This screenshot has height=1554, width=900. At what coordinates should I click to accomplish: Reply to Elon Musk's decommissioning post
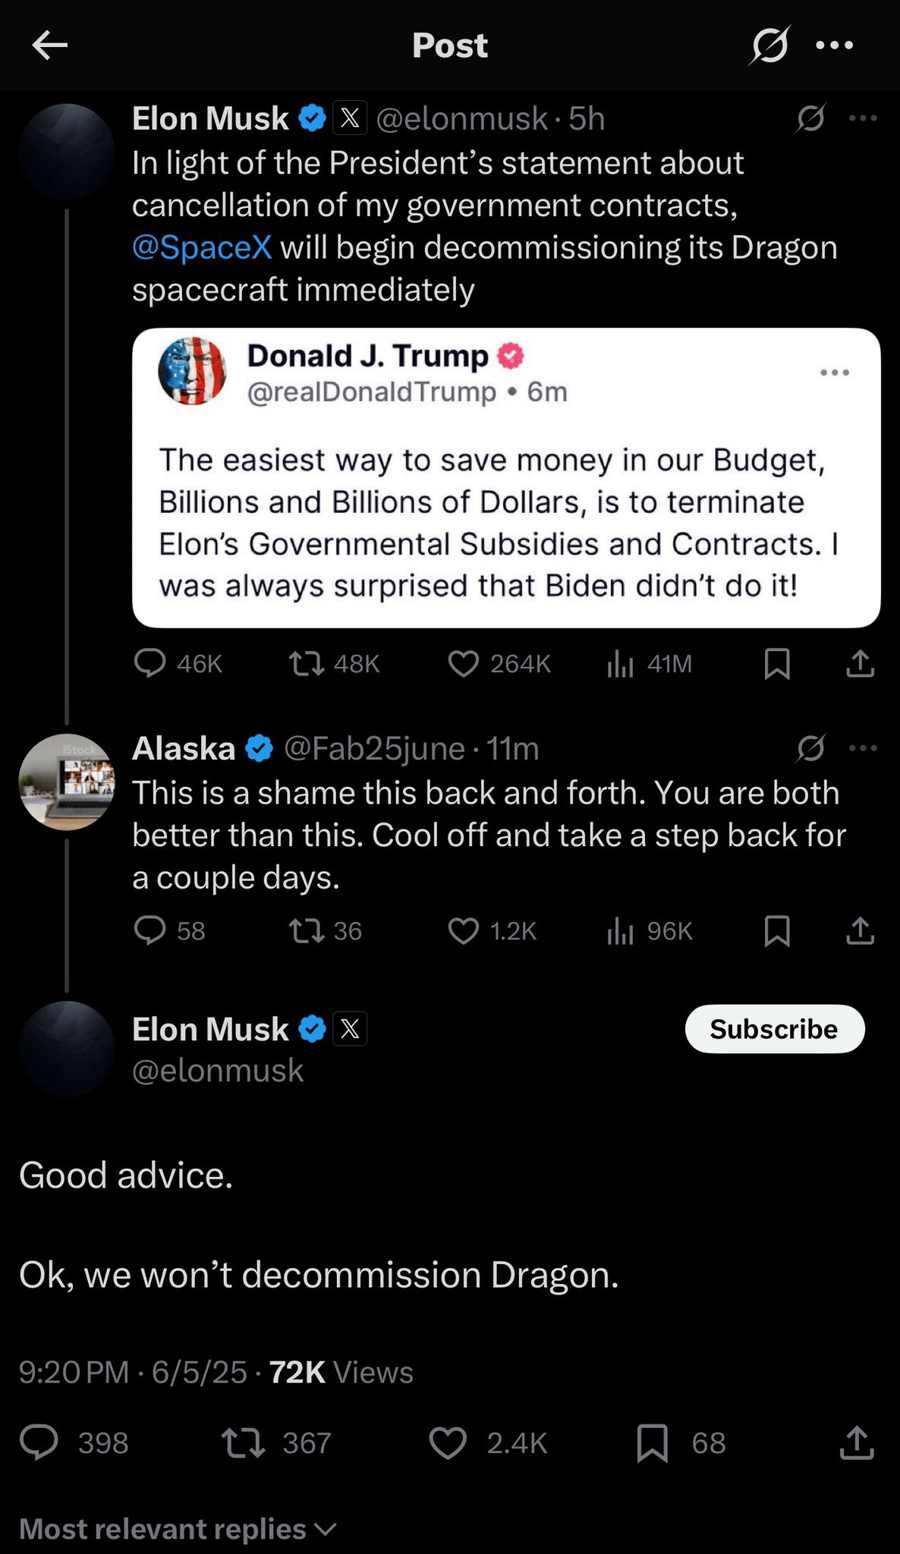click(150, 663)
